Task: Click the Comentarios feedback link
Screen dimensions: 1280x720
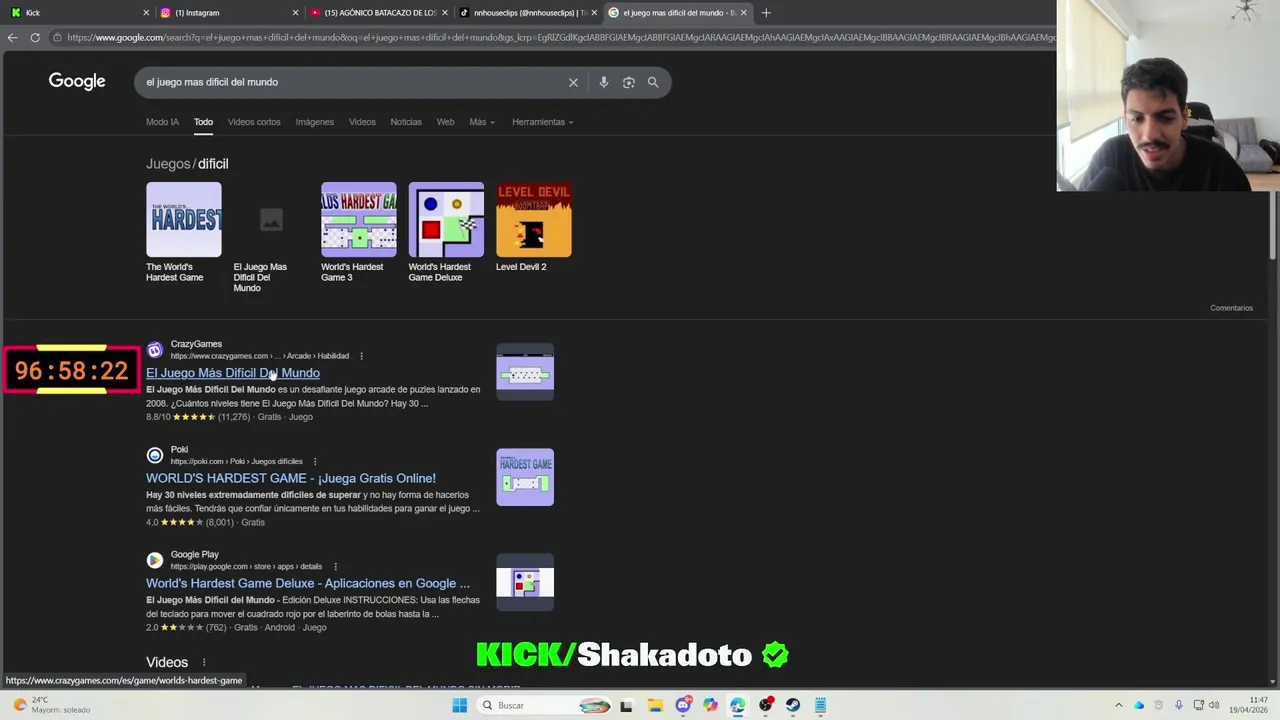Action: 1231,308
